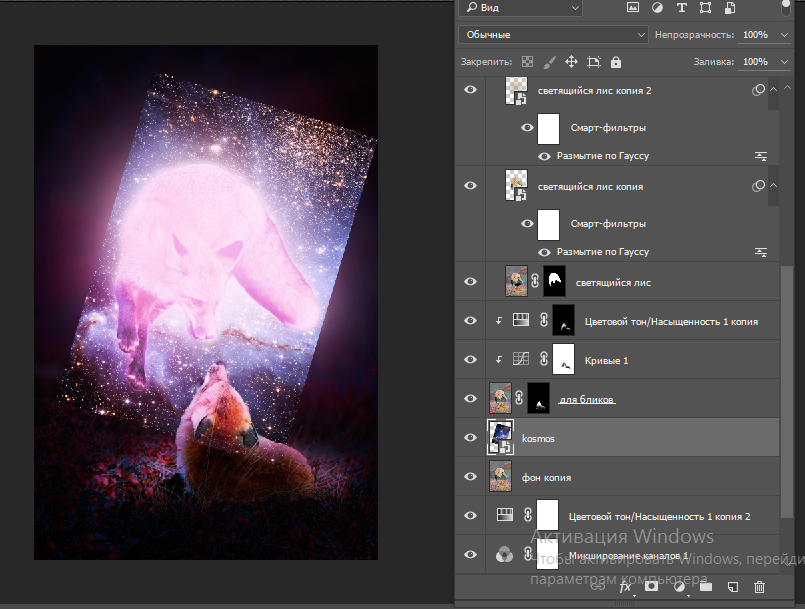
Task: Open the opacity 'Непрозрачность' slider arrow
Action: pyautogui.click(x=784, y=34)
